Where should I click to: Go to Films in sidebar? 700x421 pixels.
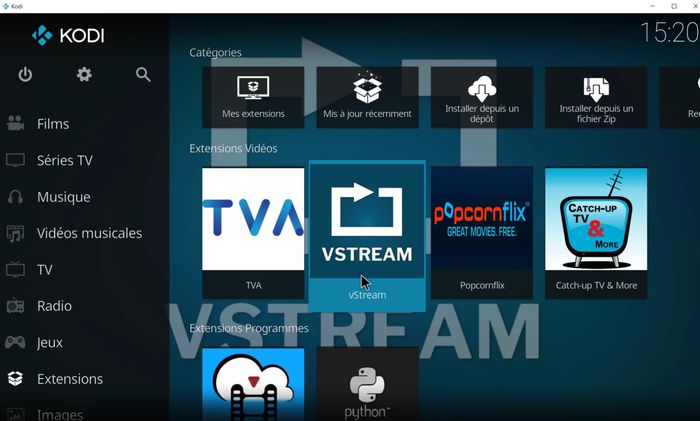[53, 124]
